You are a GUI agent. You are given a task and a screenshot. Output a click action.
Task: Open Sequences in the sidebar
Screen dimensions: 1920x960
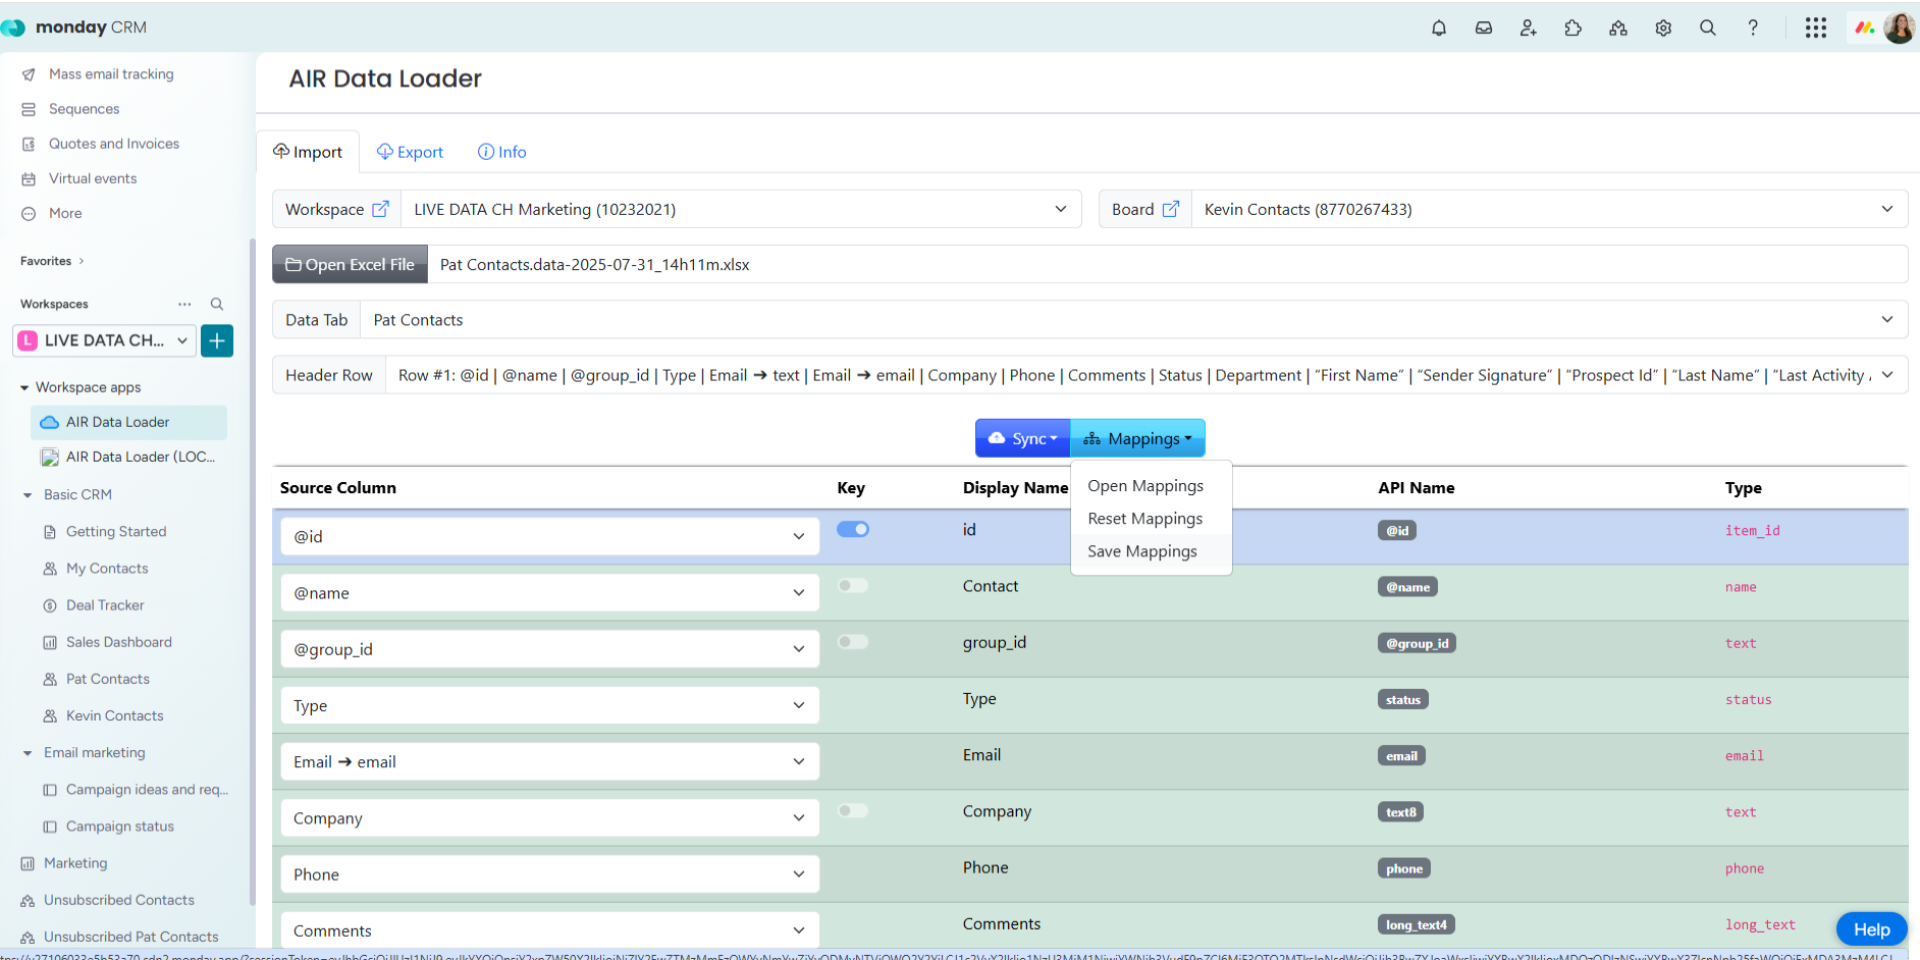[x=84, y=109]
